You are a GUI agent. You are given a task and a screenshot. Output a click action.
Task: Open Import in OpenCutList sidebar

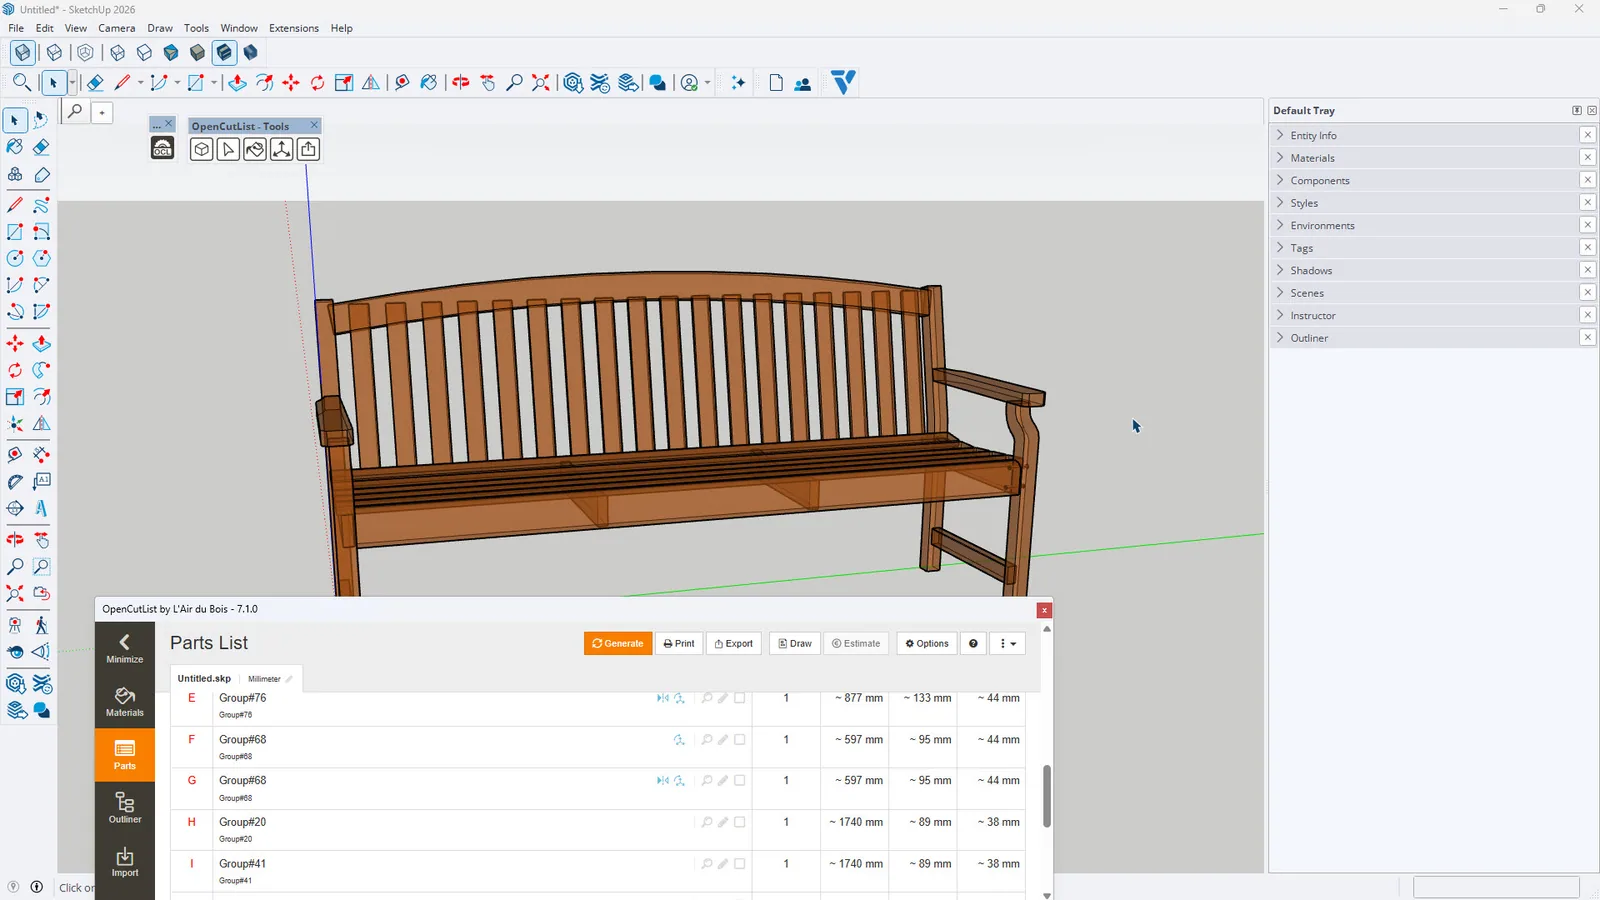coord(125,862)
